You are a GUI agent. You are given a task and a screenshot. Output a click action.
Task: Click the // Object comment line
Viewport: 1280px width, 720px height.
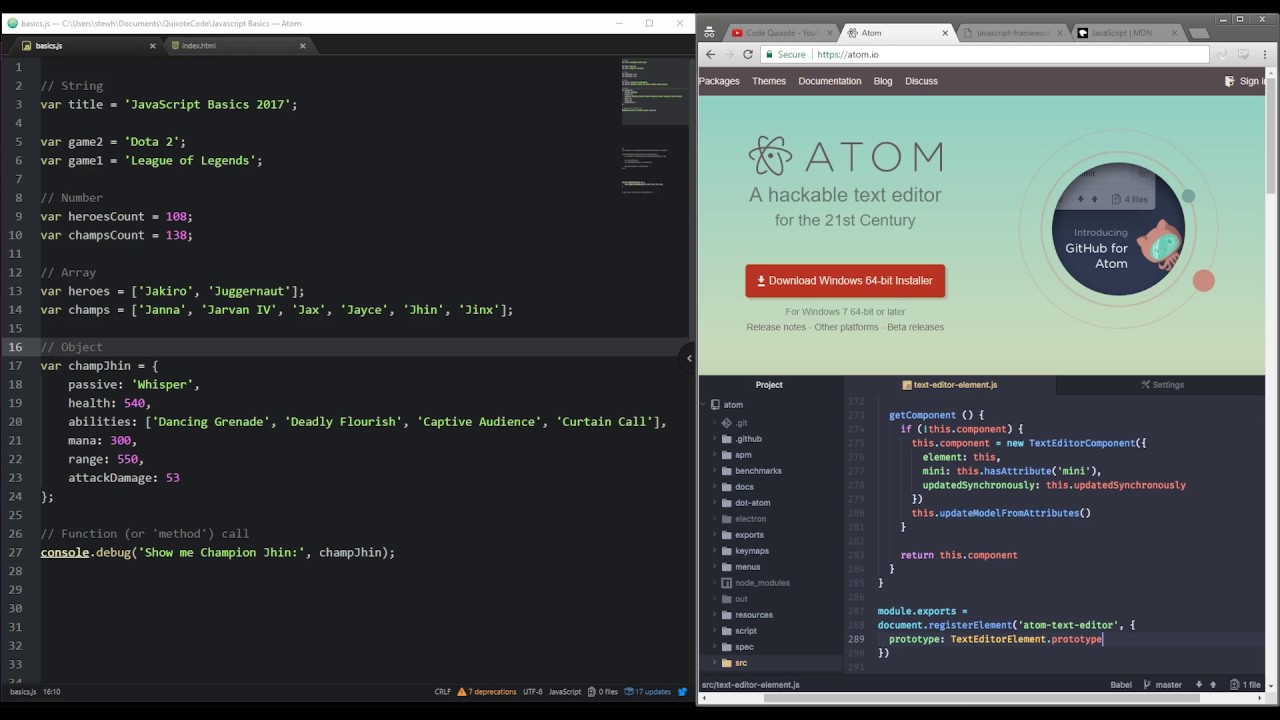[72, 347]
